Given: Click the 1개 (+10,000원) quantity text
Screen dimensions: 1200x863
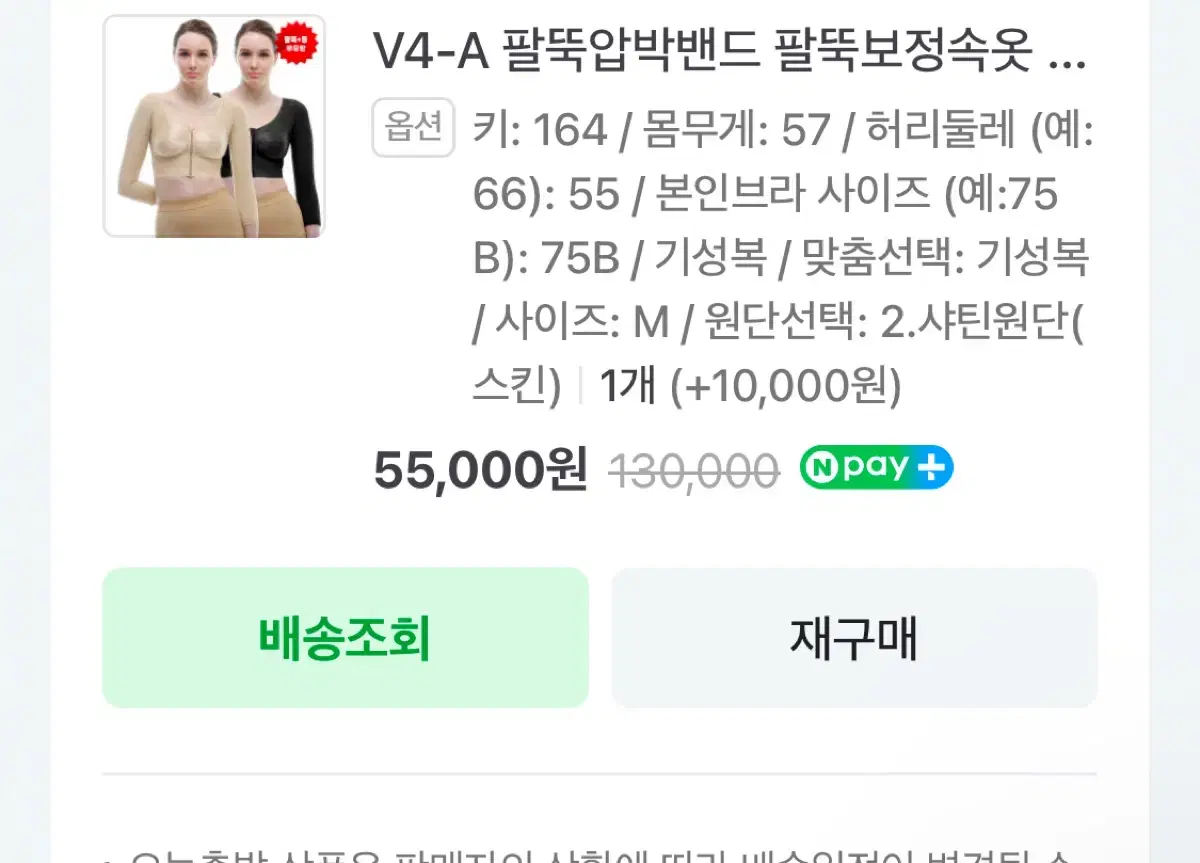Looking at the screenshot, I should [750, 386].
